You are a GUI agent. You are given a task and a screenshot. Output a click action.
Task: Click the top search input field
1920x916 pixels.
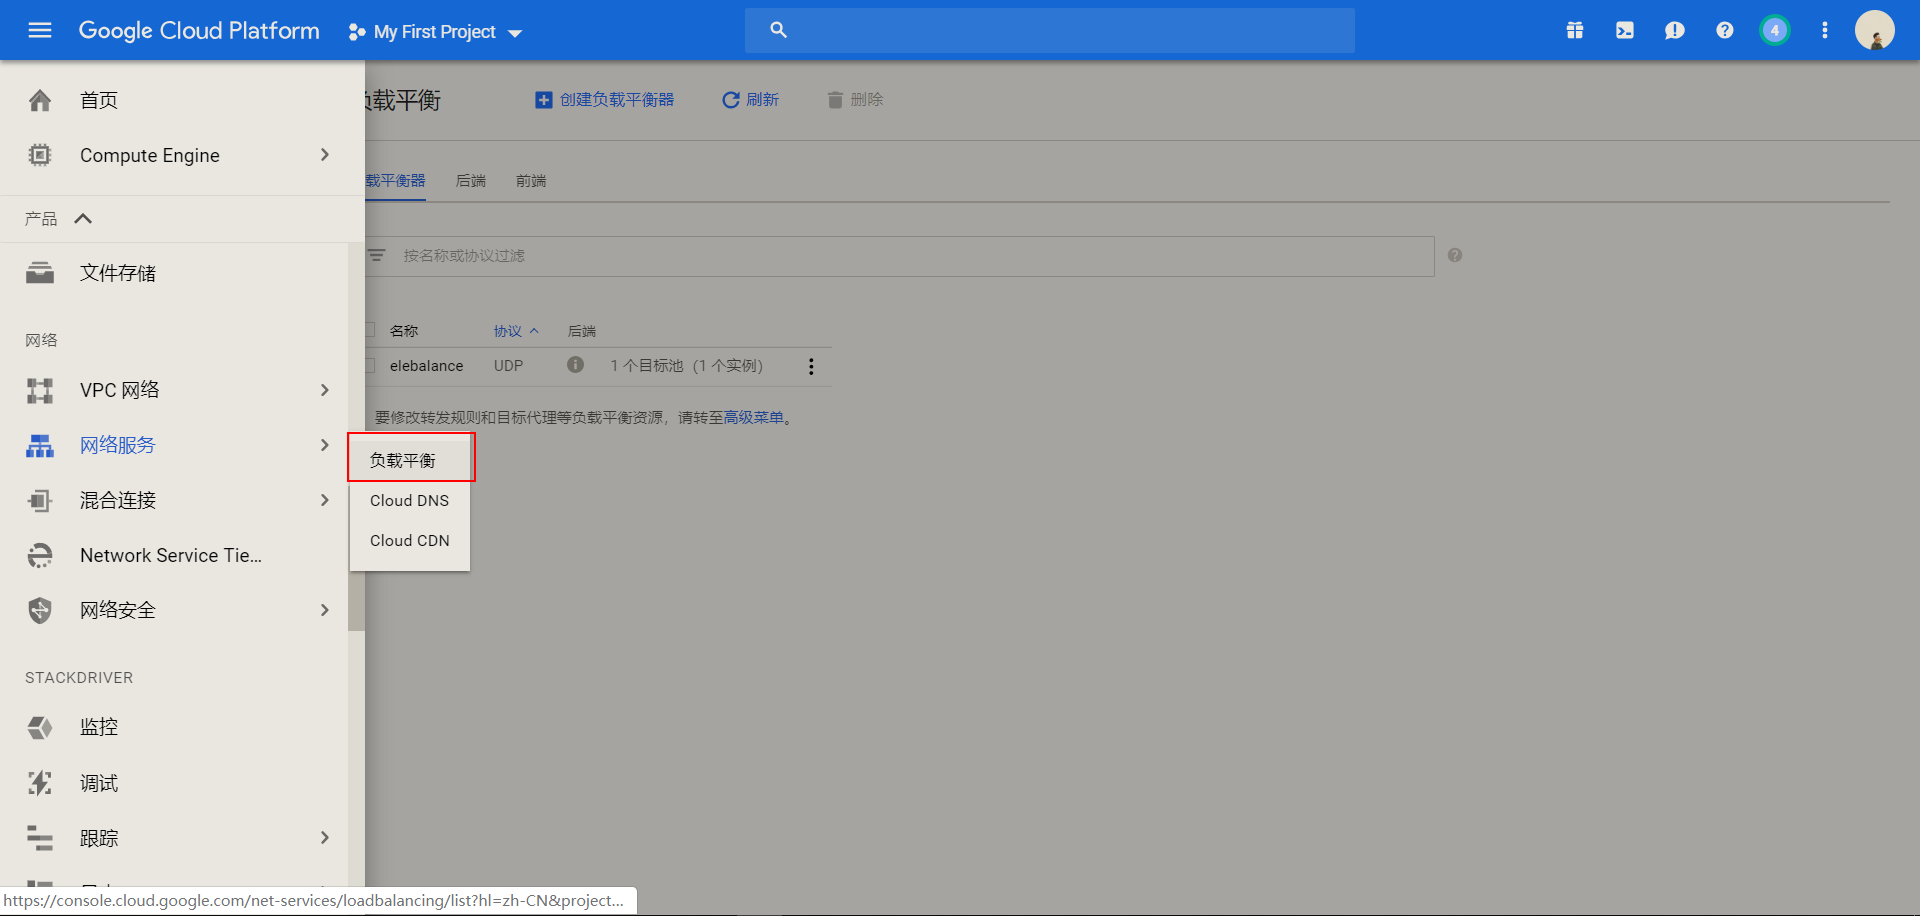coord(1050,30)
